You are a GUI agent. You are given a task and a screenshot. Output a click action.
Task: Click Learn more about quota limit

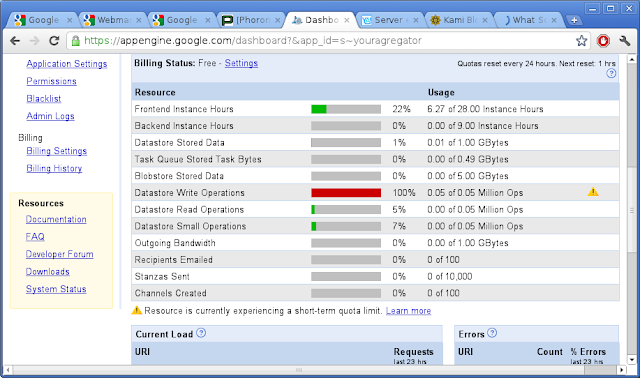click(x=408, y=311)
